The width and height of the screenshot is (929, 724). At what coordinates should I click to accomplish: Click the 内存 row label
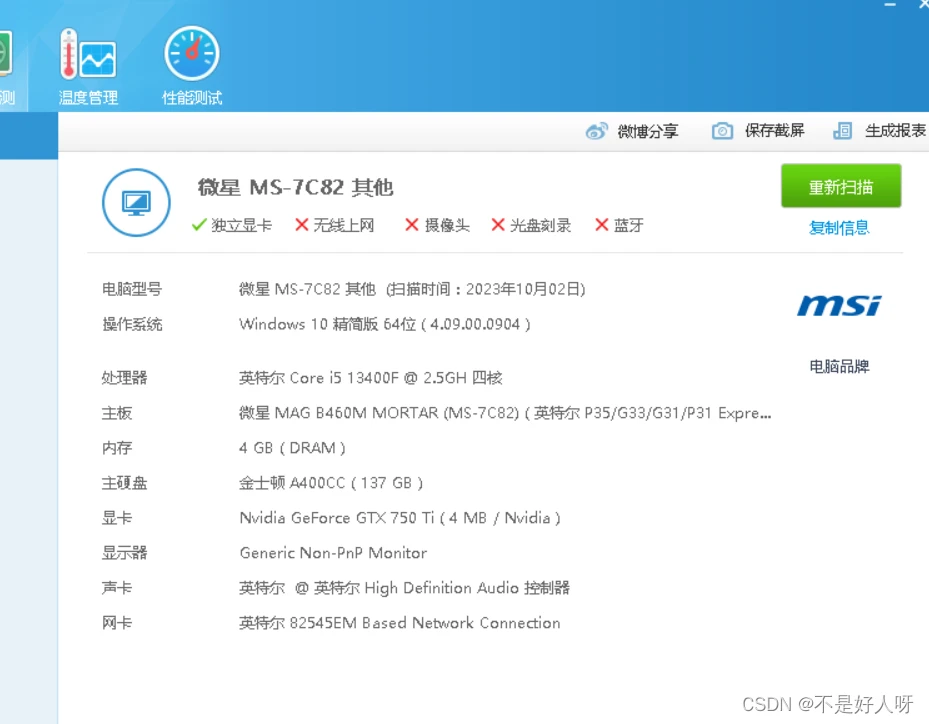click(x=117, y=448)
